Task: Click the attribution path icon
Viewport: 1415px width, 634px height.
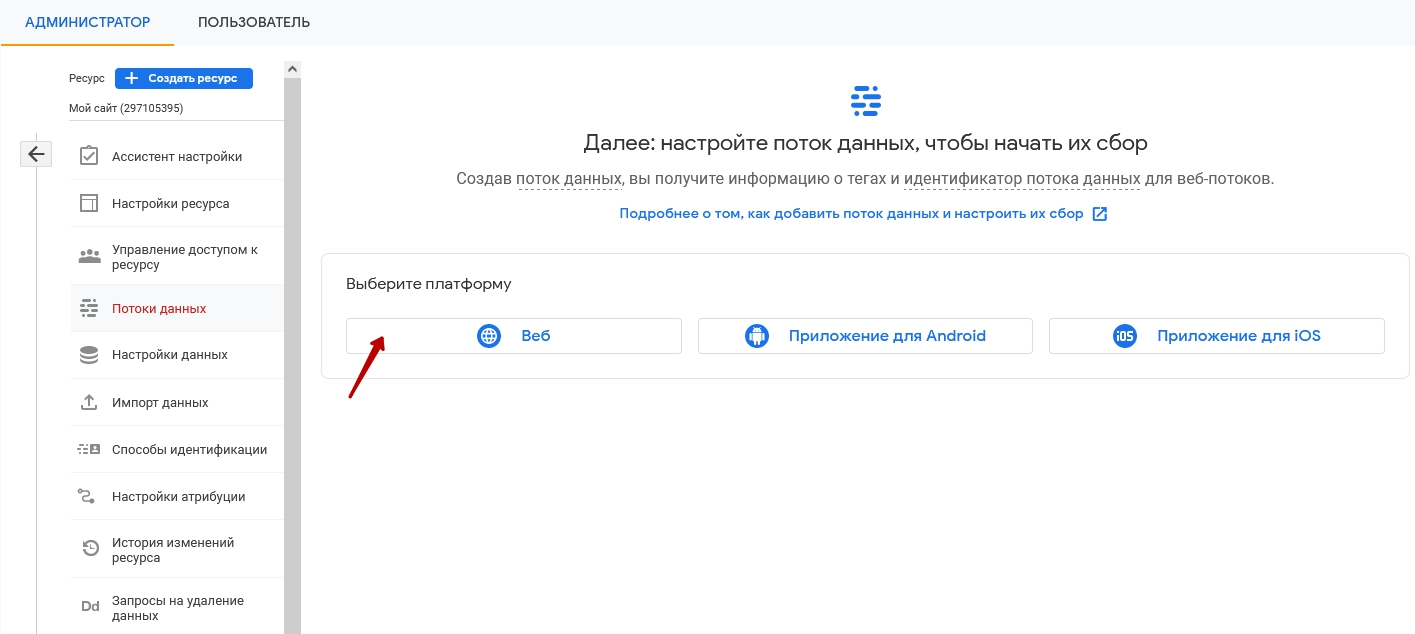Action: point(89,496)
